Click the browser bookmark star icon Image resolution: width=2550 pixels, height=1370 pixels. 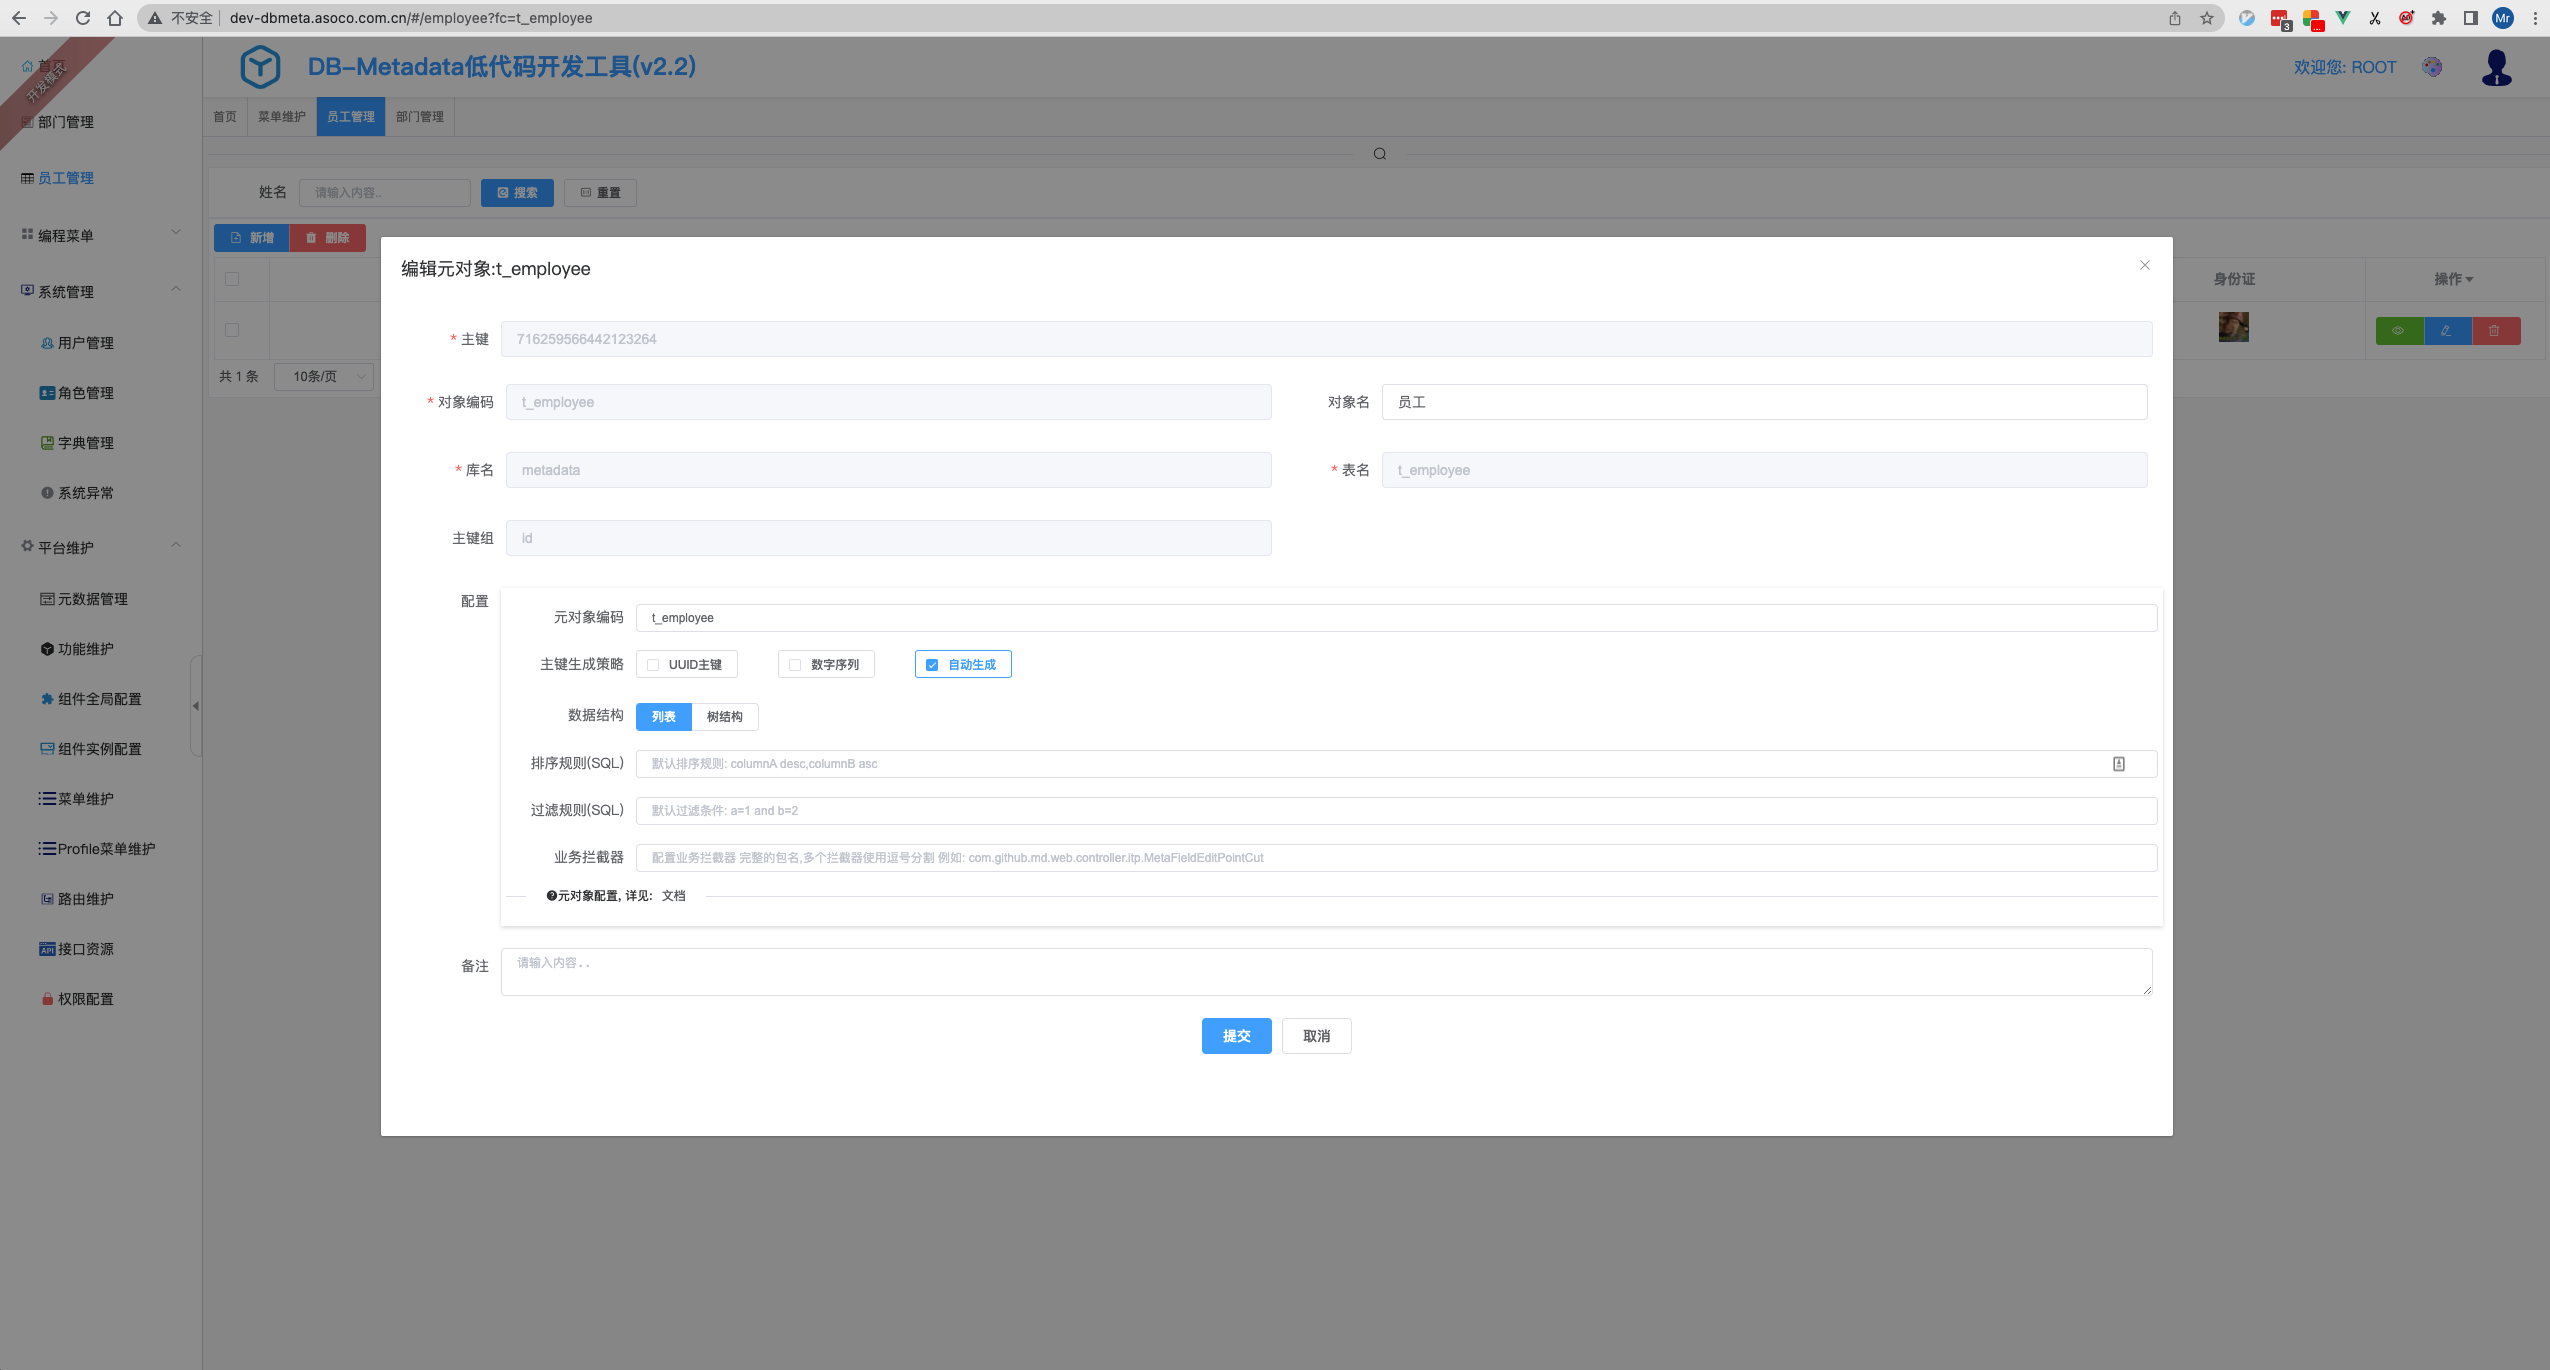coord(2207,18)
